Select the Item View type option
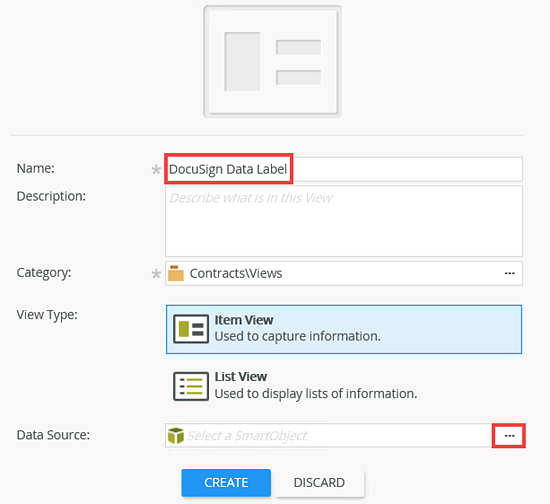 [x=344, y=329]
